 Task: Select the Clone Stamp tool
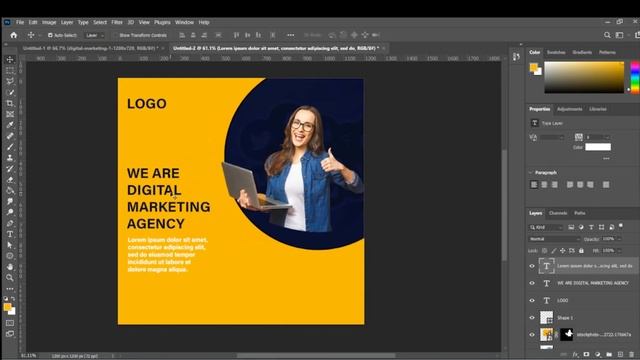(x=10, y=158)
